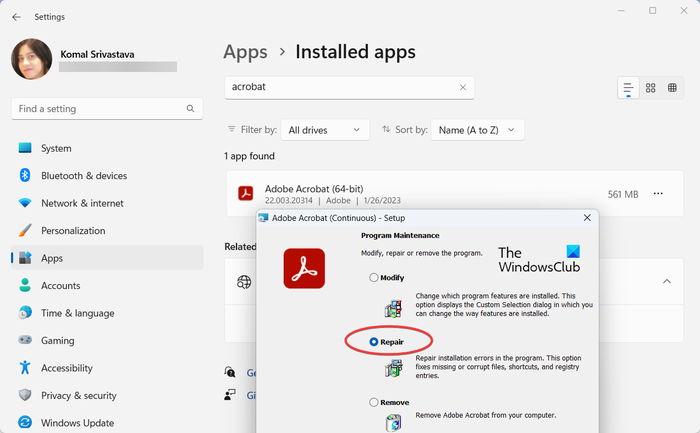
Task: Switch to grid view layout
Action: pyautogui.click(x=650, y=88)
